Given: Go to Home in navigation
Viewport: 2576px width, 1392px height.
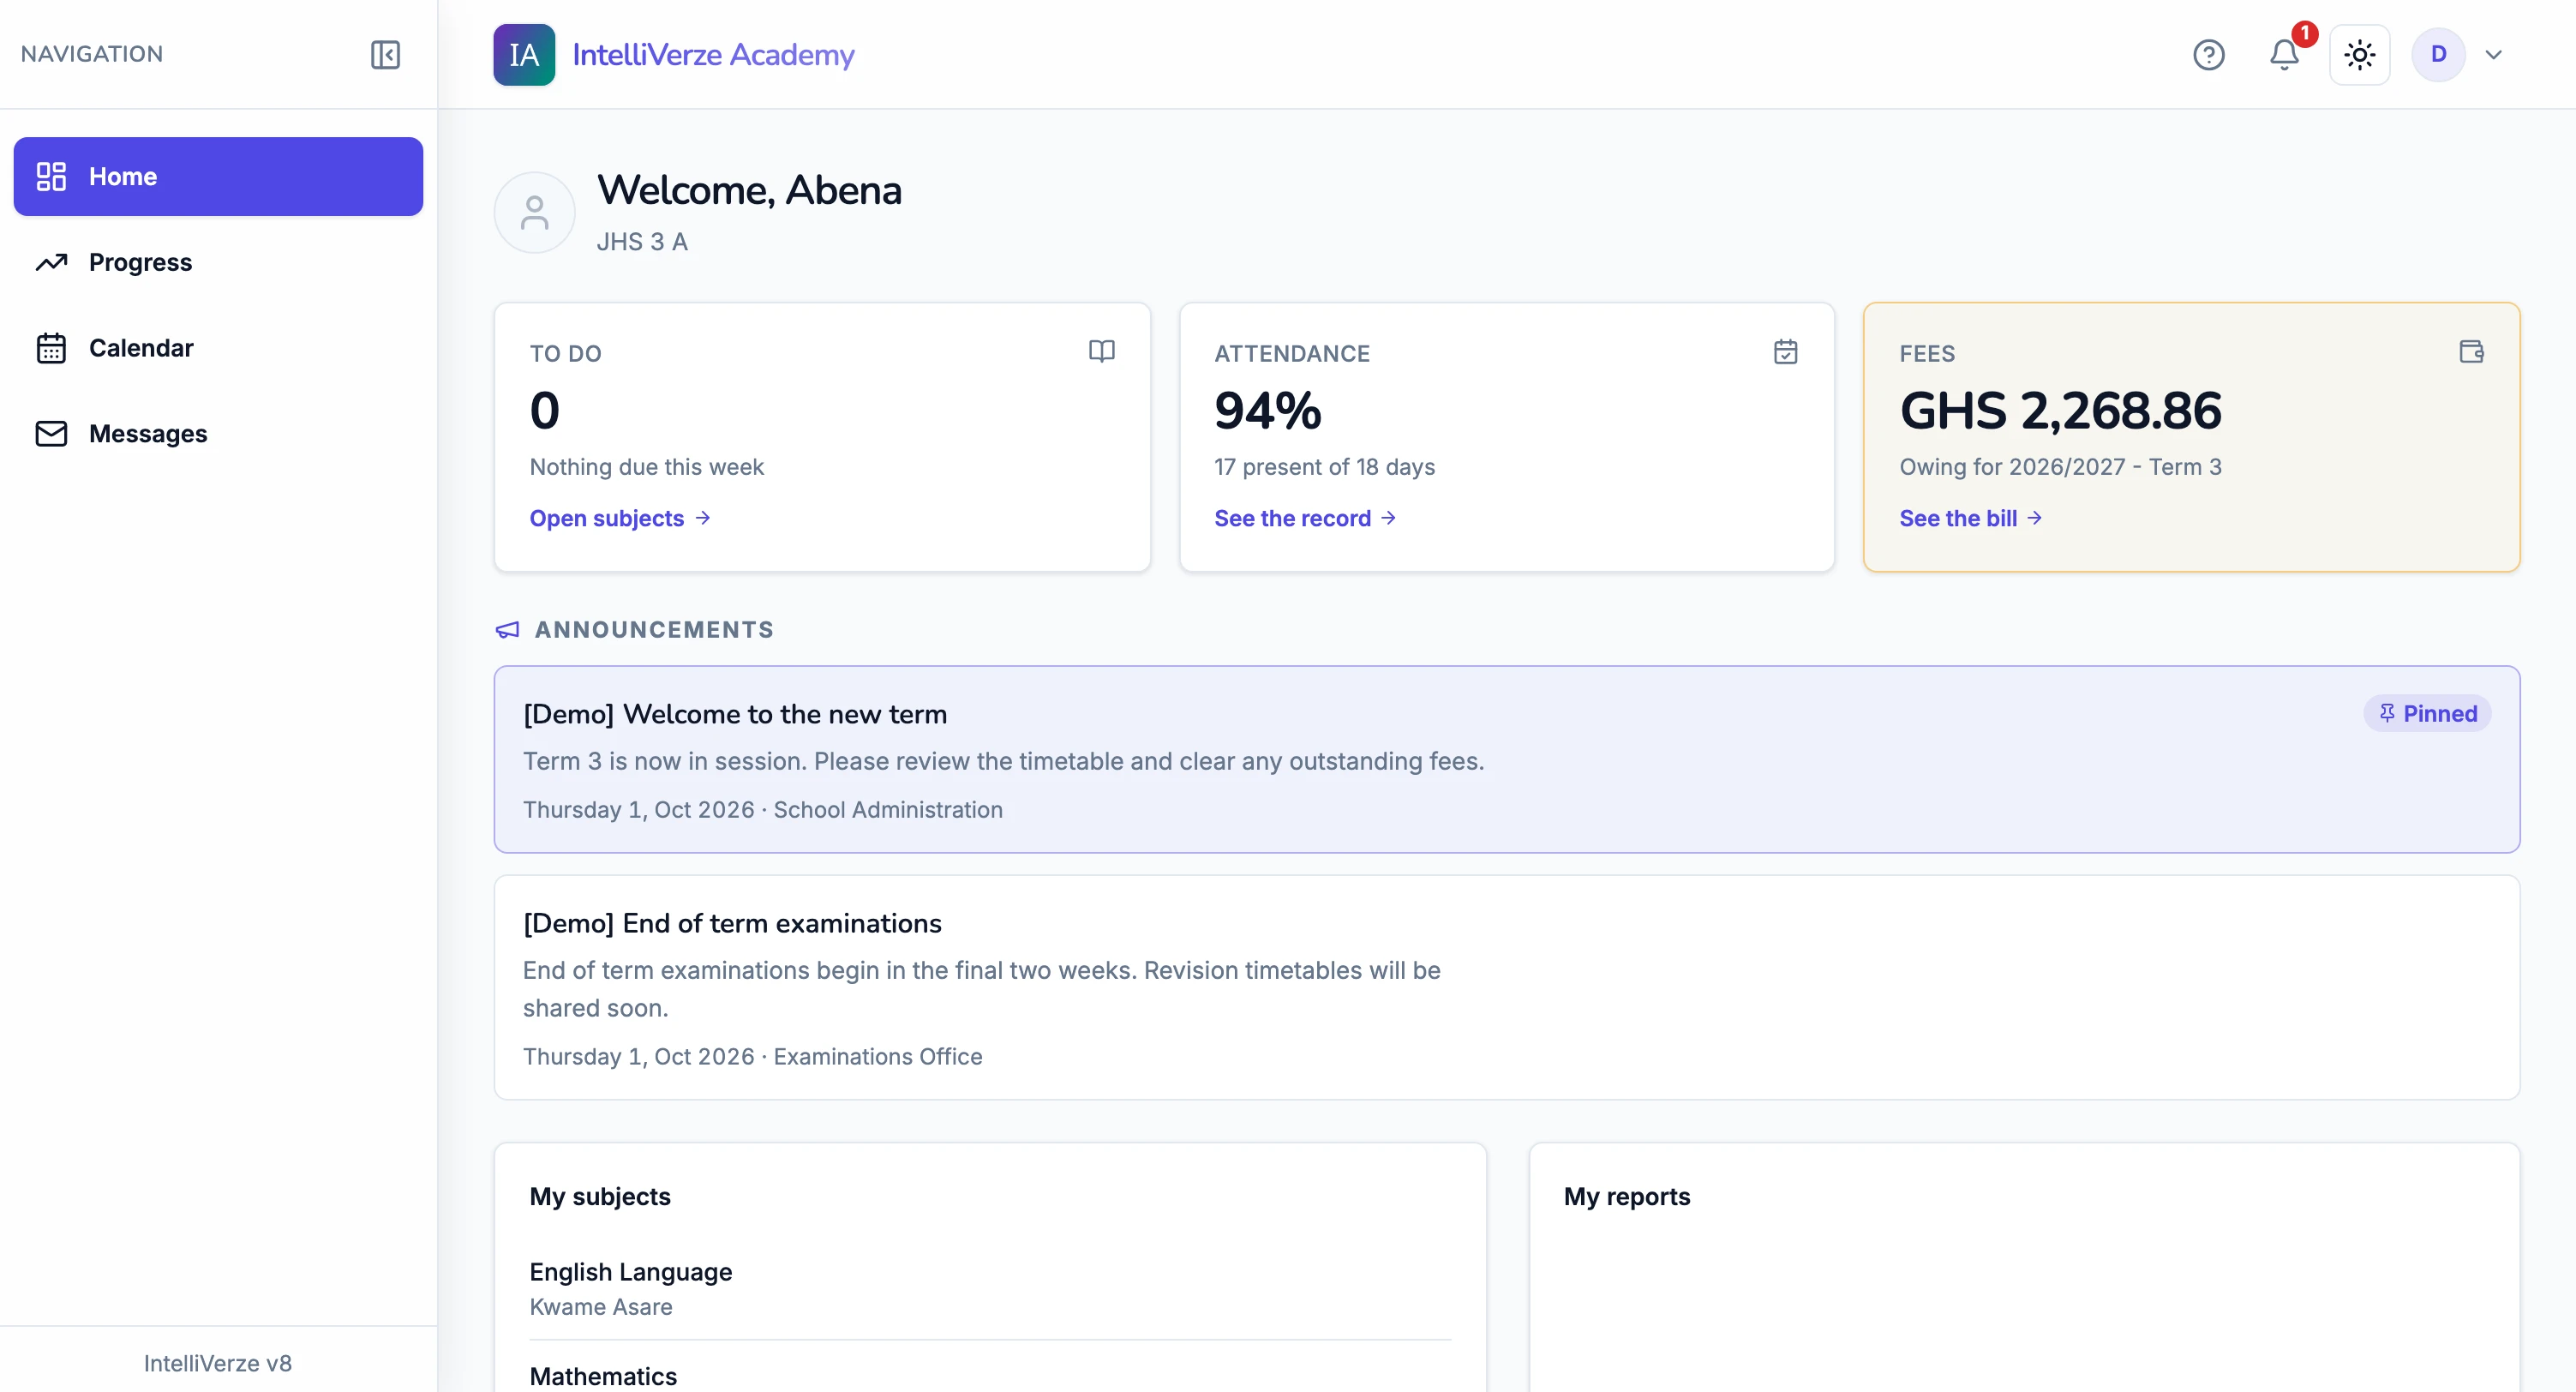Looking at the screenshot, I should coord(218,176).
